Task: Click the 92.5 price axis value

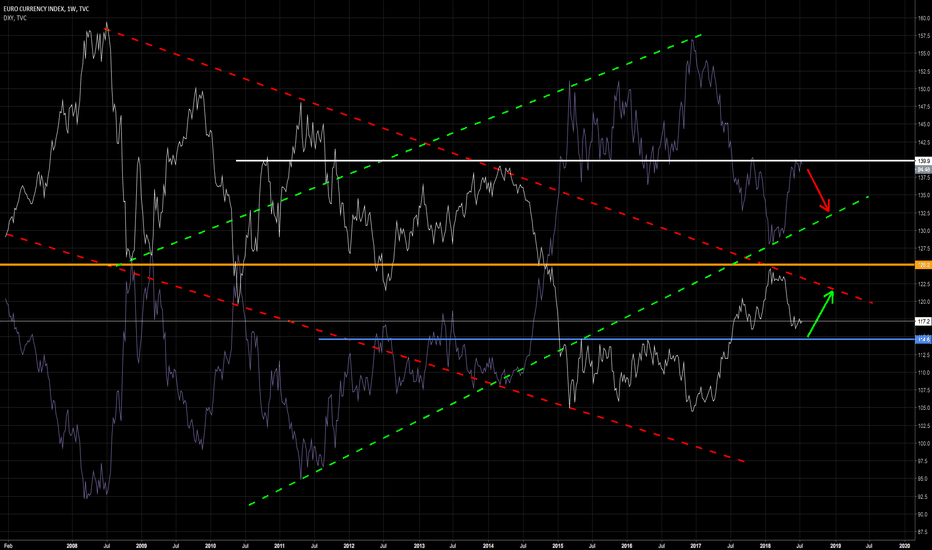Action: [924, 497]
